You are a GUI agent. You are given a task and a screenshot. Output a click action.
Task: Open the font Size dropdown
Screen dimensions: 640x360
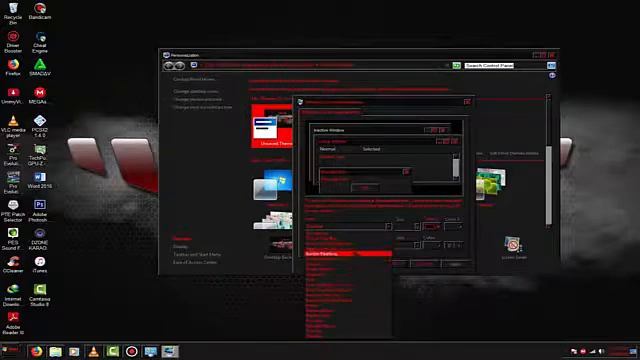click(417, 245)
